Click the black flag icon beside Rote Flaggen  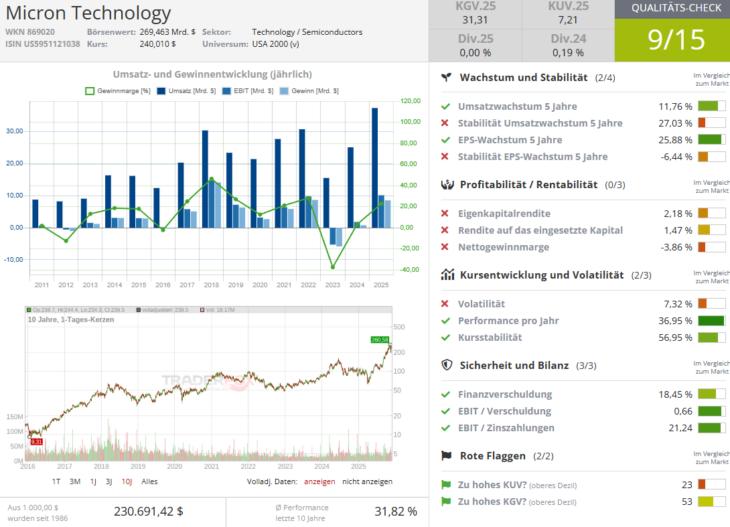point(448,456)
